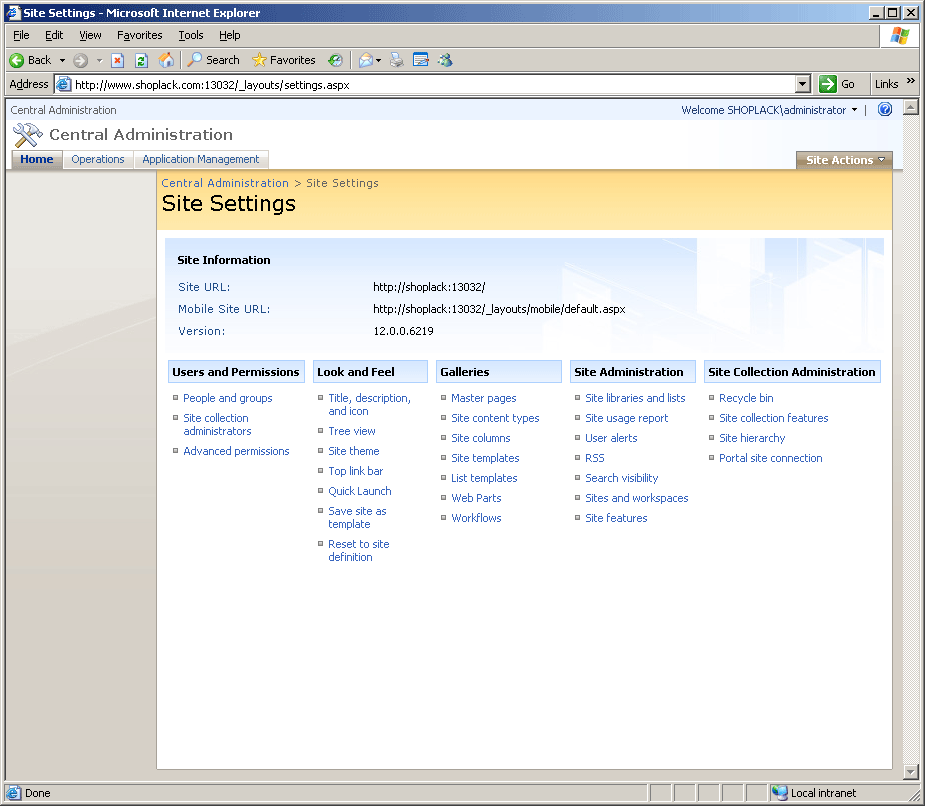Open the Tools menu

click(191, 35)
